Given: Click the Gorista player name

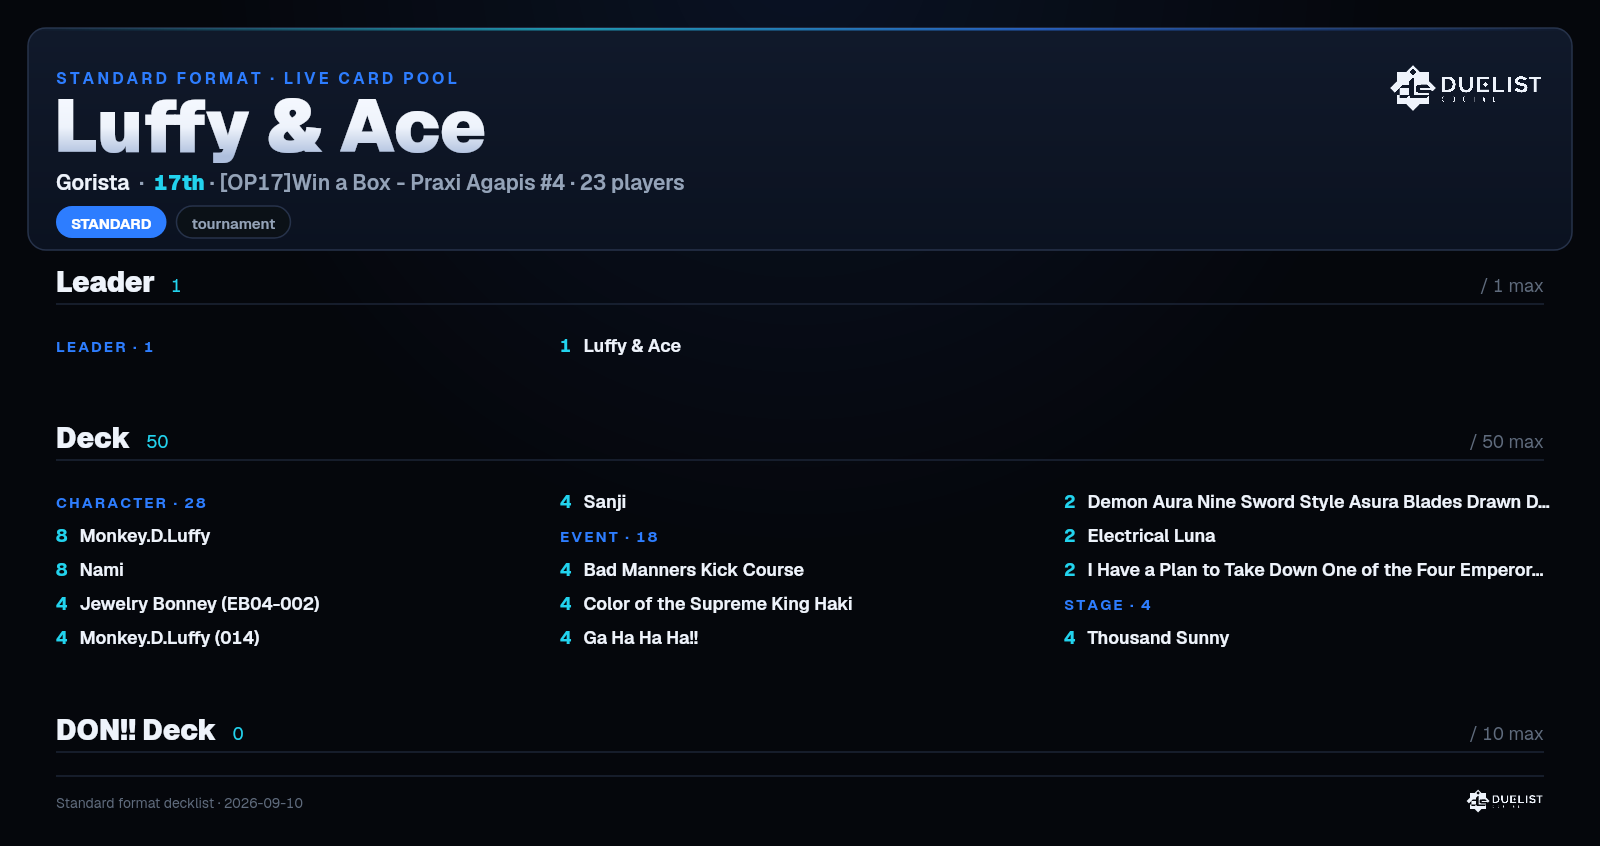Looking at the screenshot, I should (x=93, y=183).
